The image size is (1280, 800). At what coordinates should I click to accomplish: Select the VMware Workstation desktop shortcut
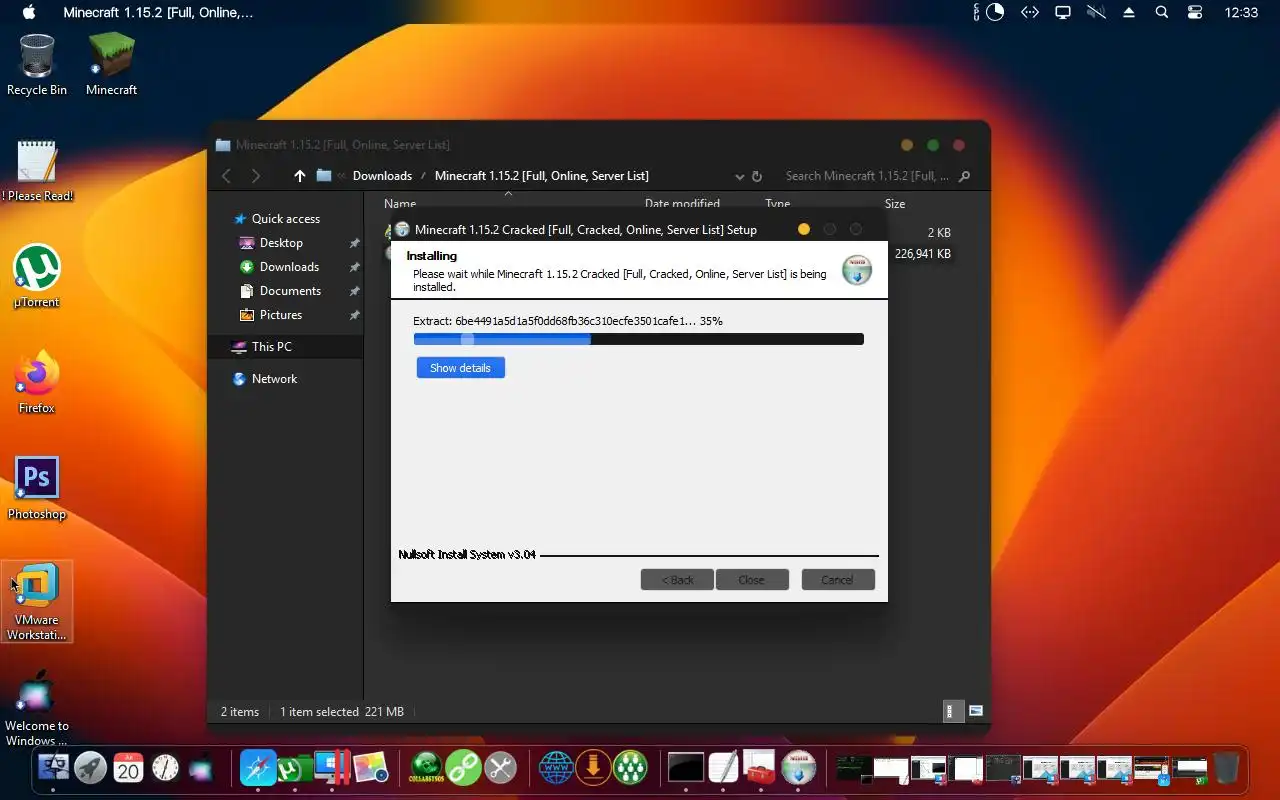(37, 601)
